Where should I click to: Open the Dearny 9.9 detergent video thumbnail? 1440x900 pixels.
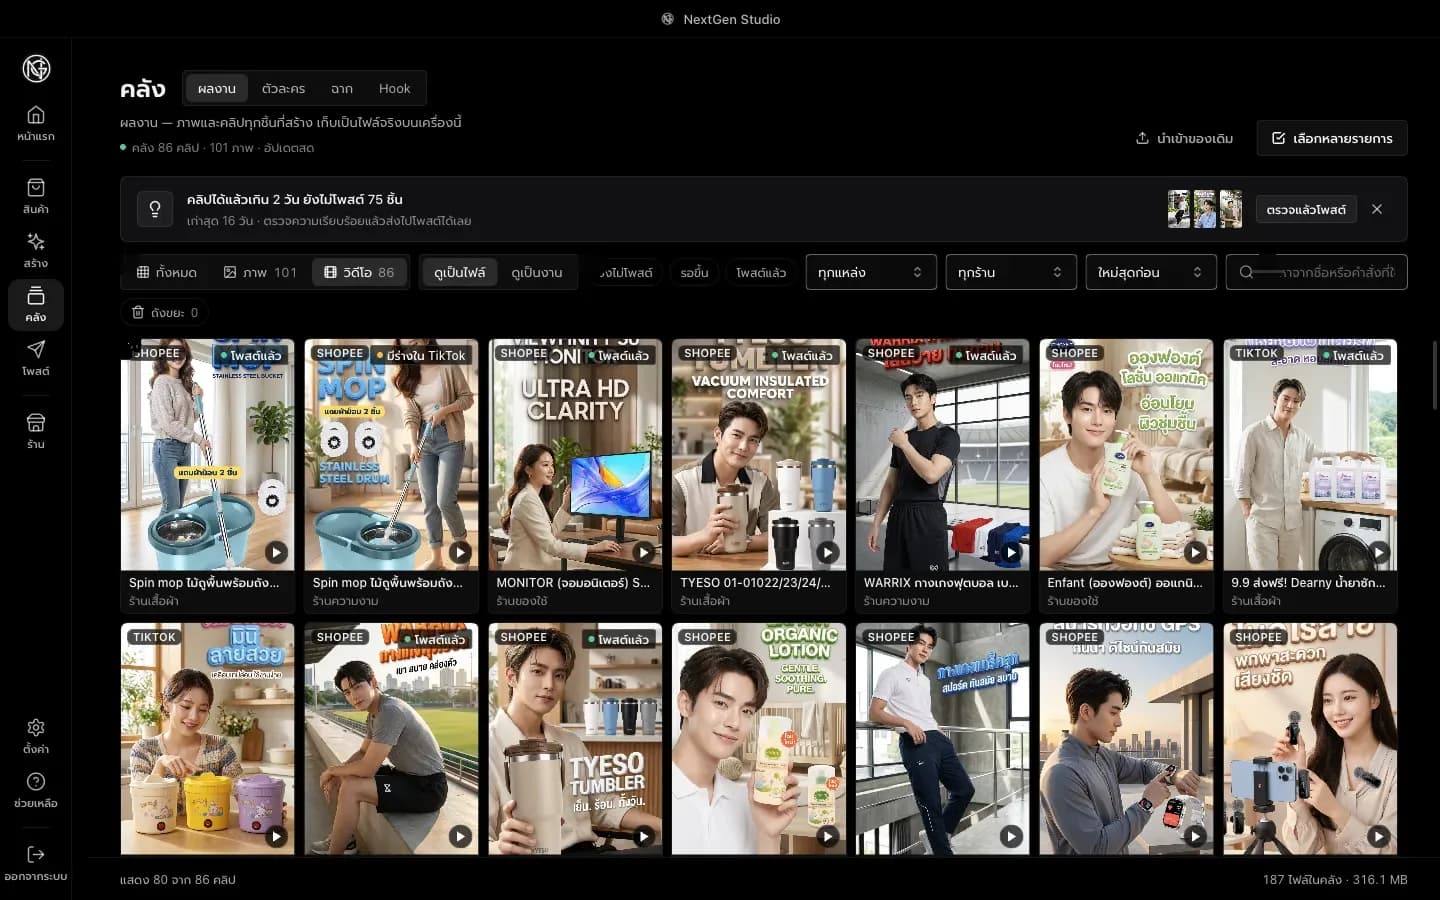coord(1310,455)
